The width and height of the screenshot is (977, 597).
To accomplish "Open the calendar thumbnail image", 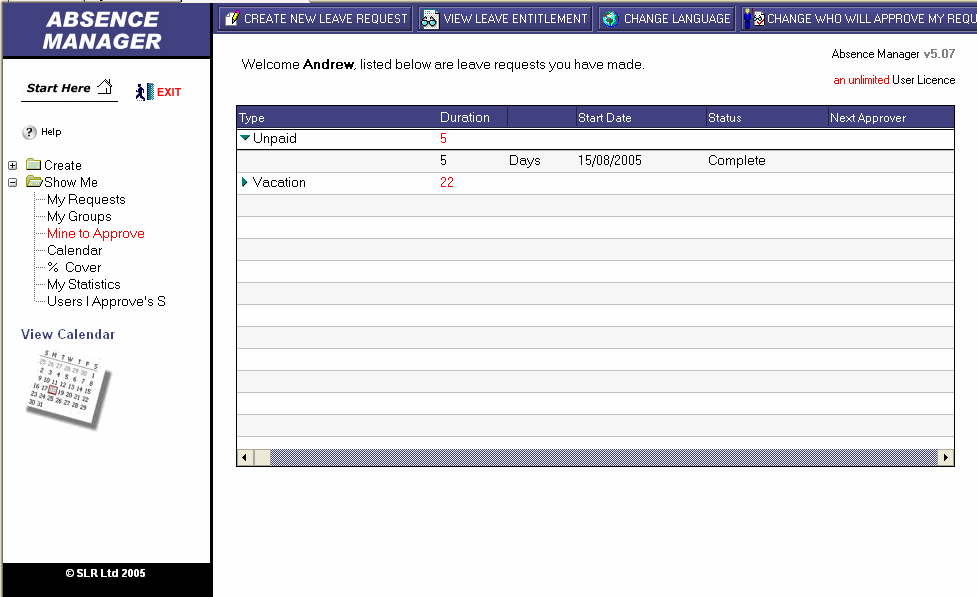I will (x=69, y=389).
